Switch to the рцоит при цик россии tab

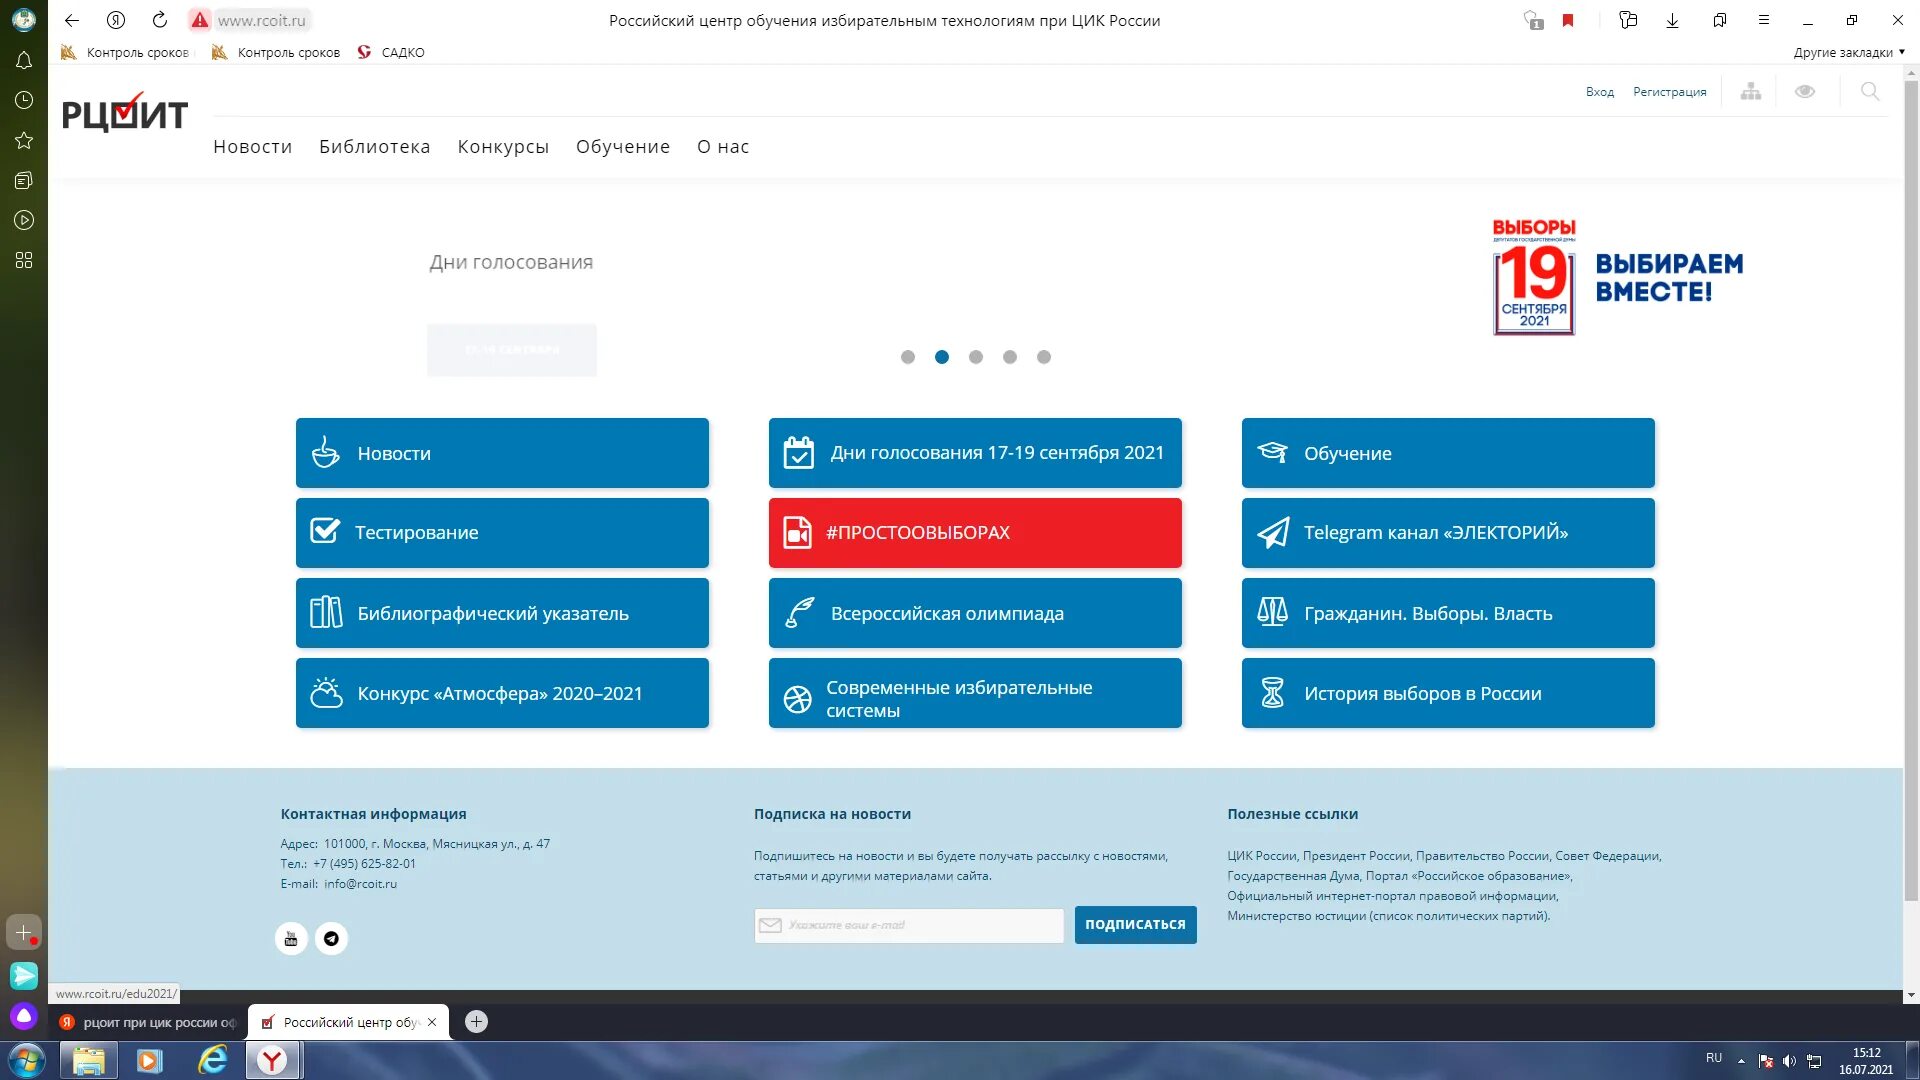(148, 1022)
